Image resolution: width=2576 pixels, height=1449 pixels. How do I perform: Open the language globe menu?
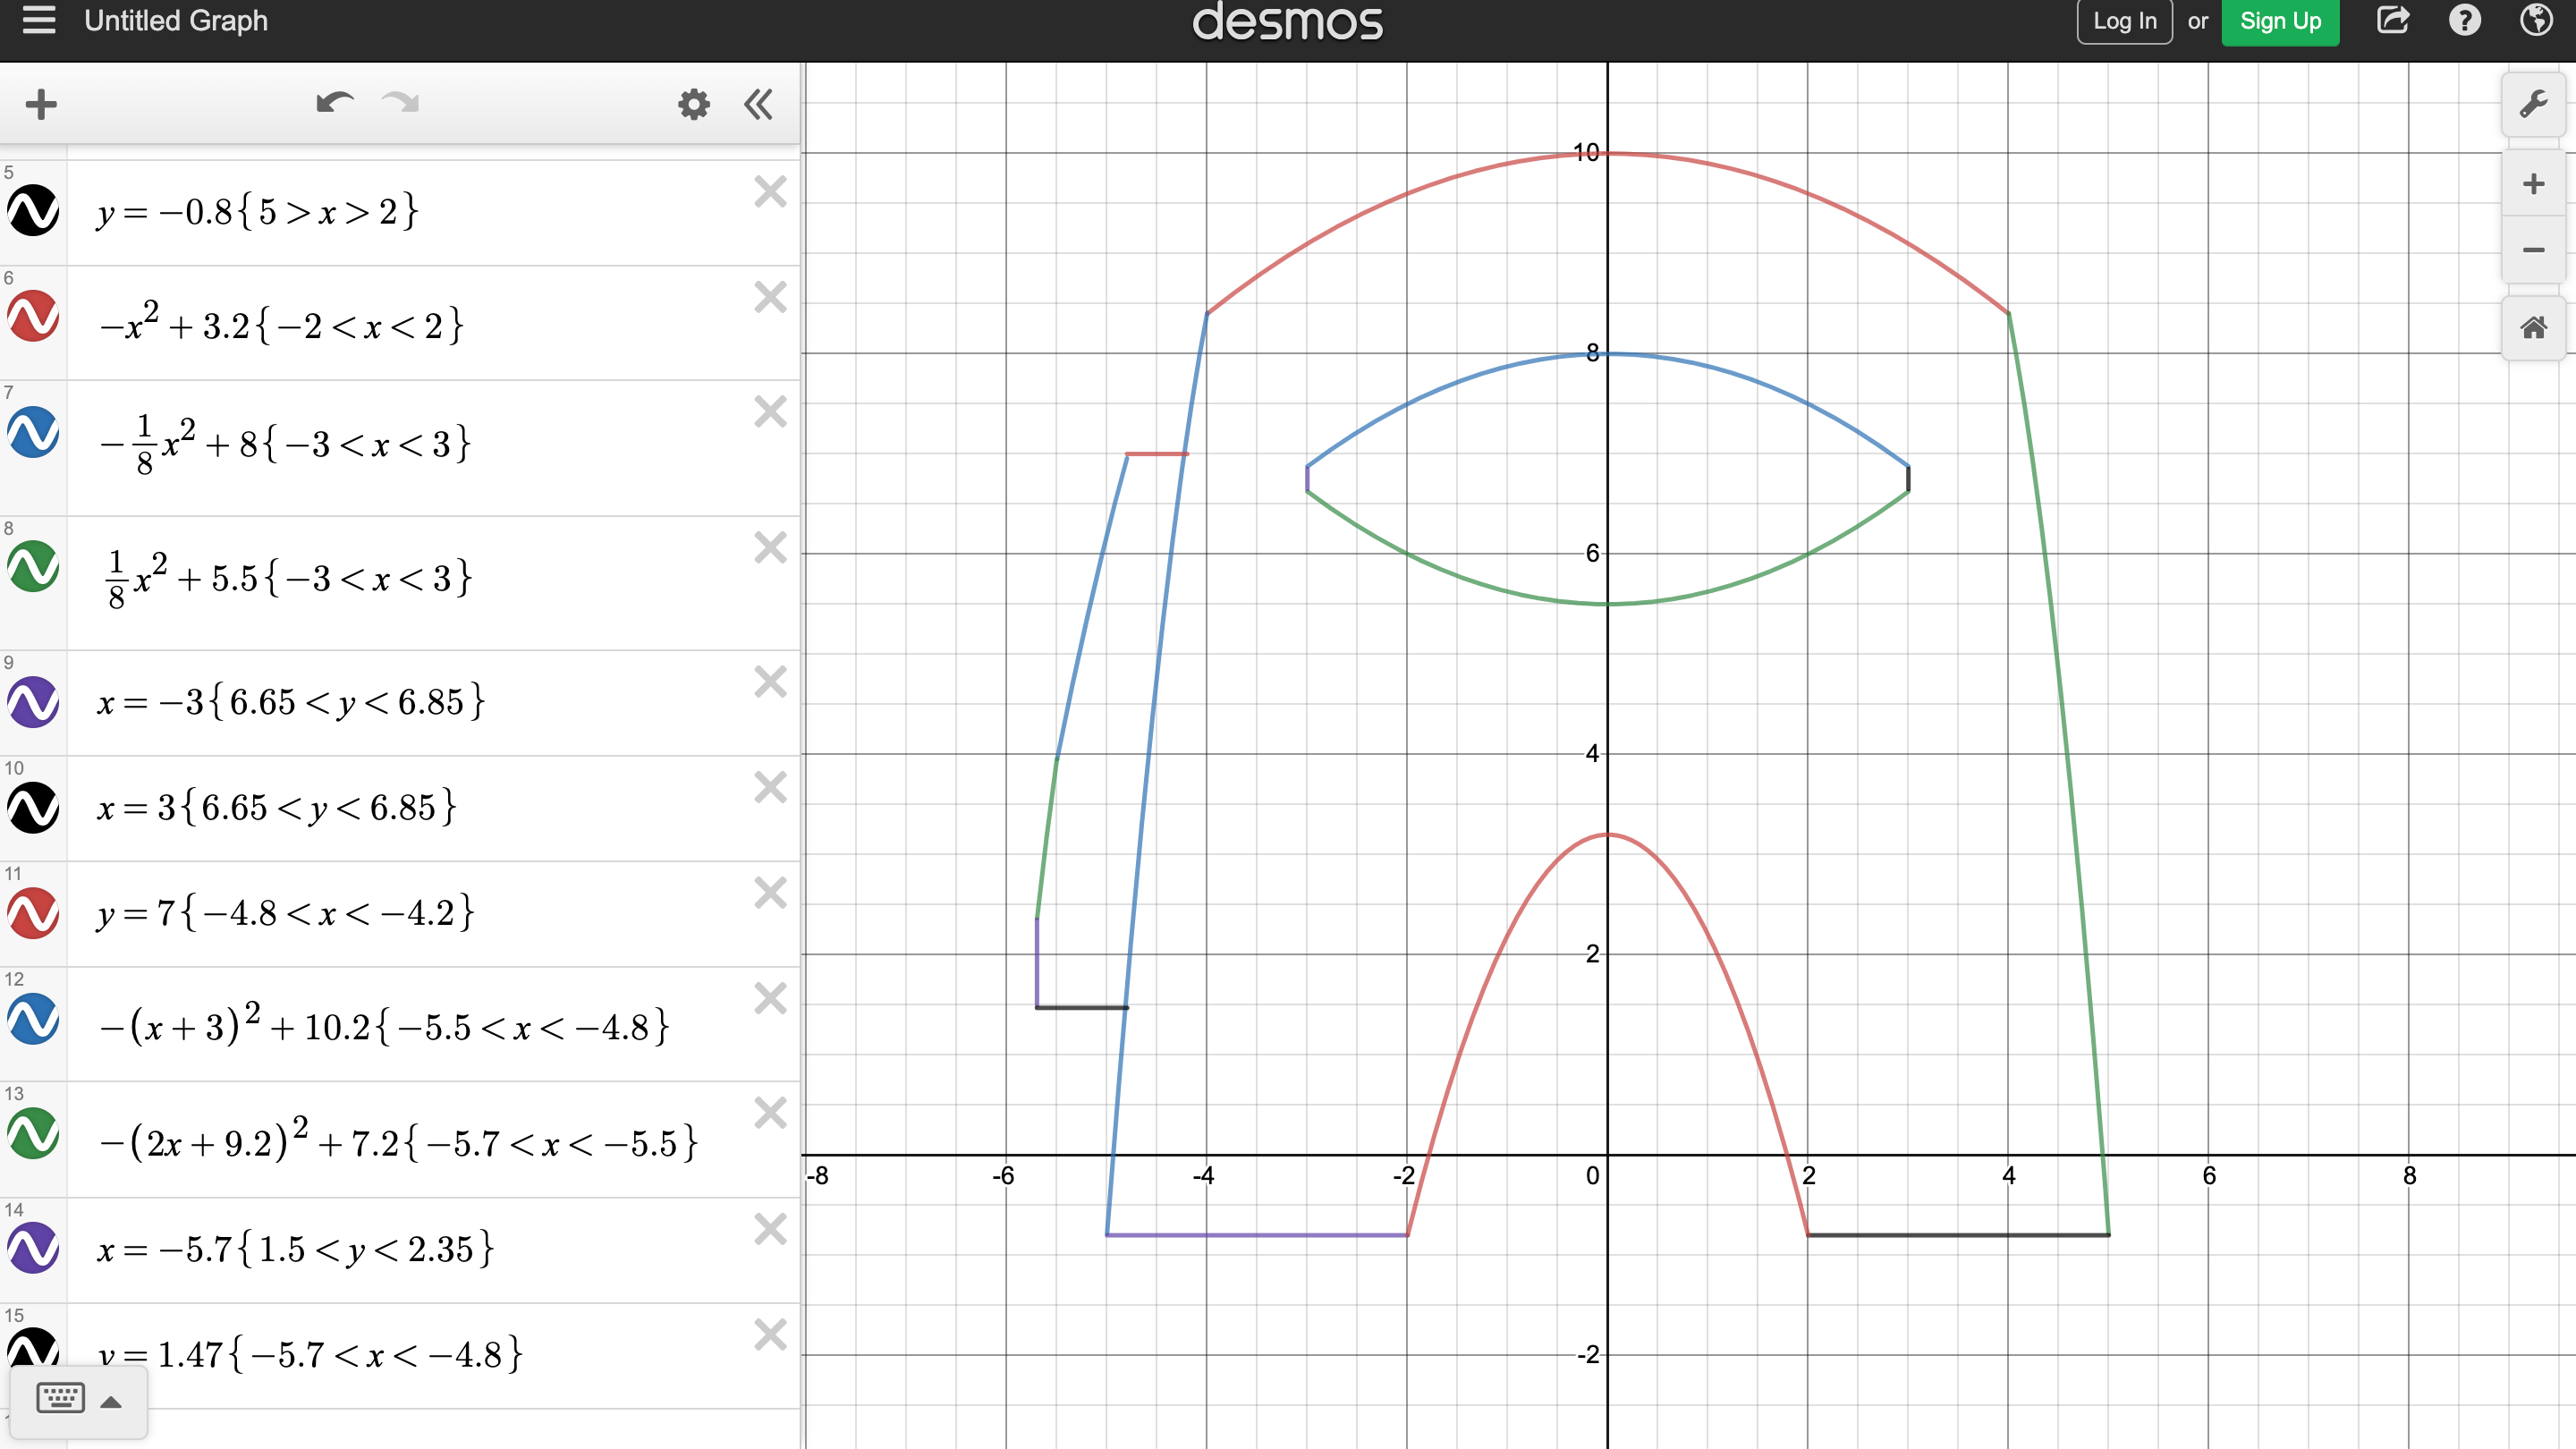point(2536,20)
